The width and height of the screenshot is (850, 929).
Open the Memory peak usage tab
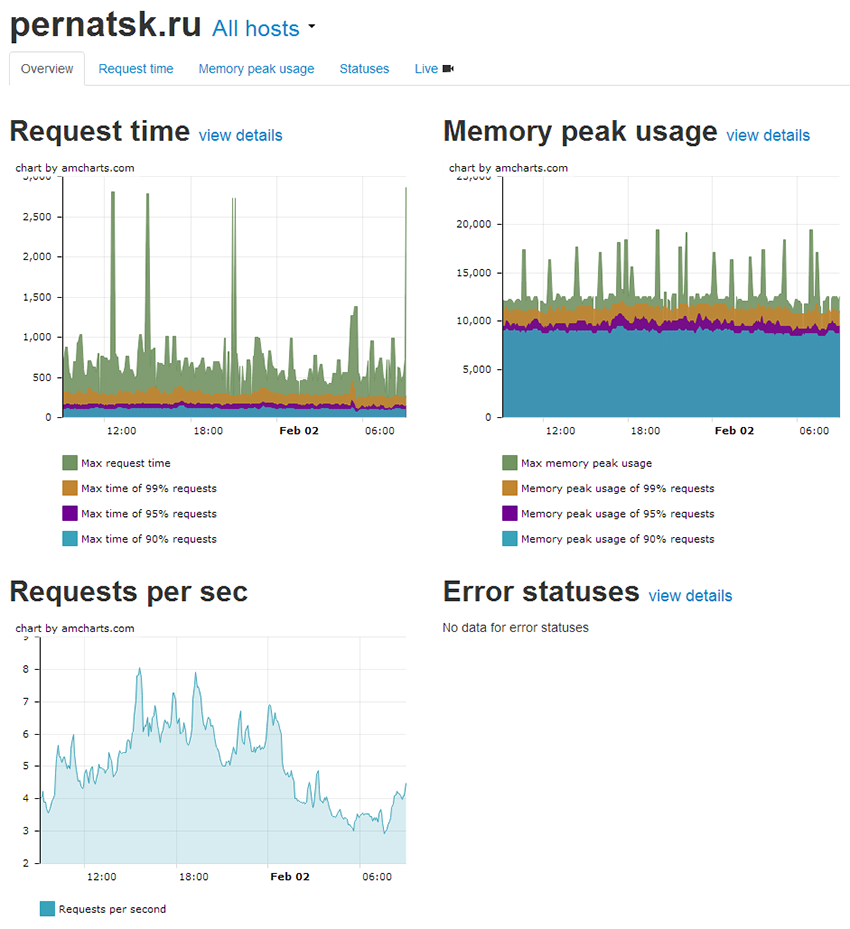[x=256, y=69]
